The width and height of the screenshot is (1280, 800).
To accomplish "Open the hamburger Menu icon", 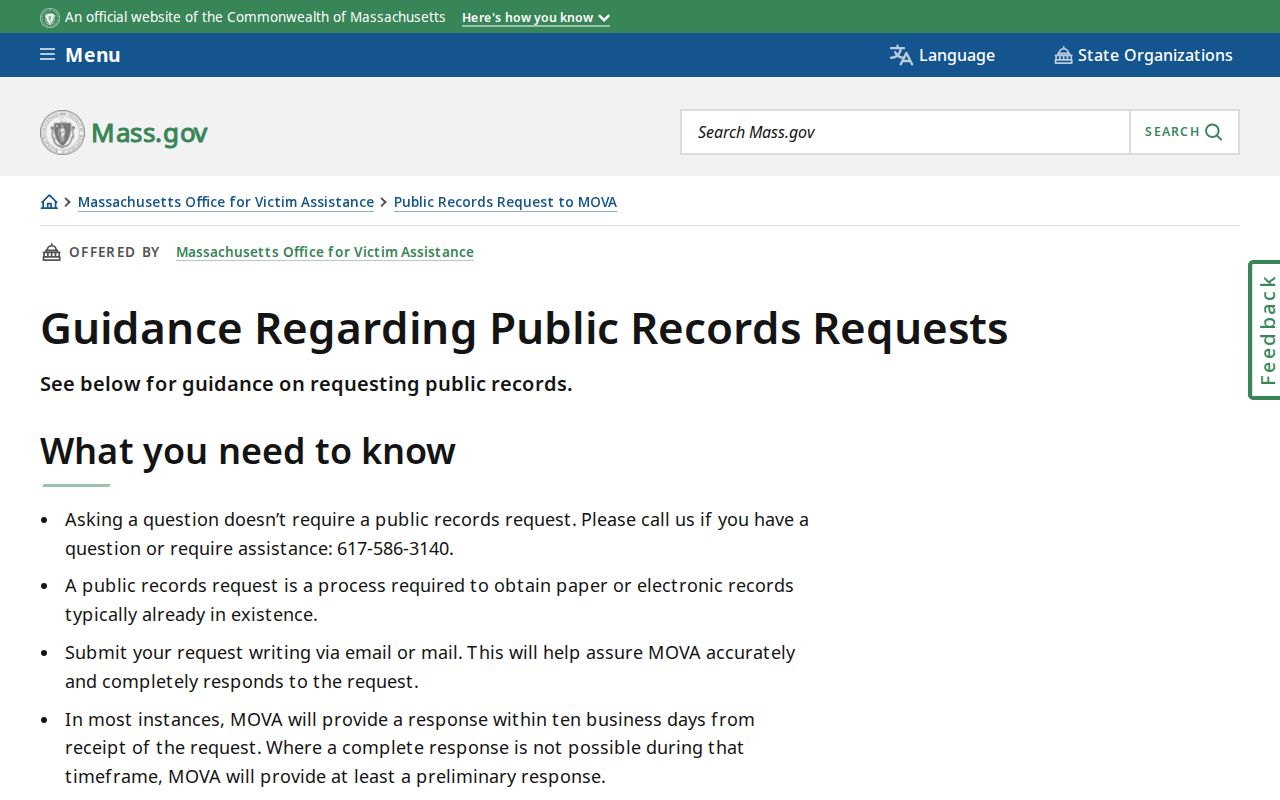I will pos(47,54).
